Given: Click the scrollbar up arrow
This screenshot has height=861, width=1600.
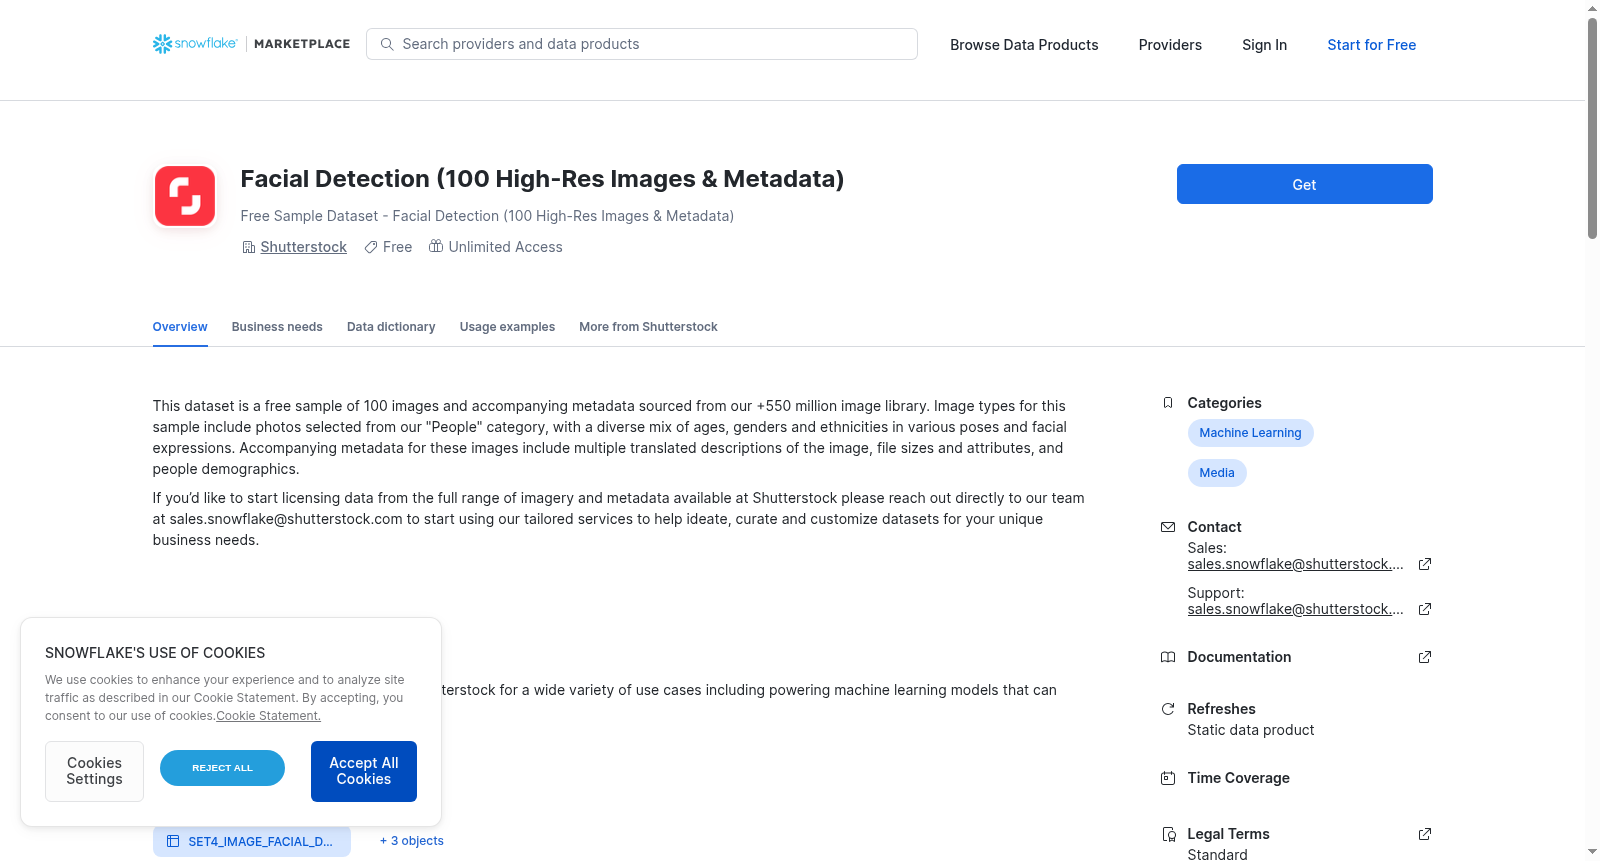Looking at the screenshot, I should coord(1592,8).
